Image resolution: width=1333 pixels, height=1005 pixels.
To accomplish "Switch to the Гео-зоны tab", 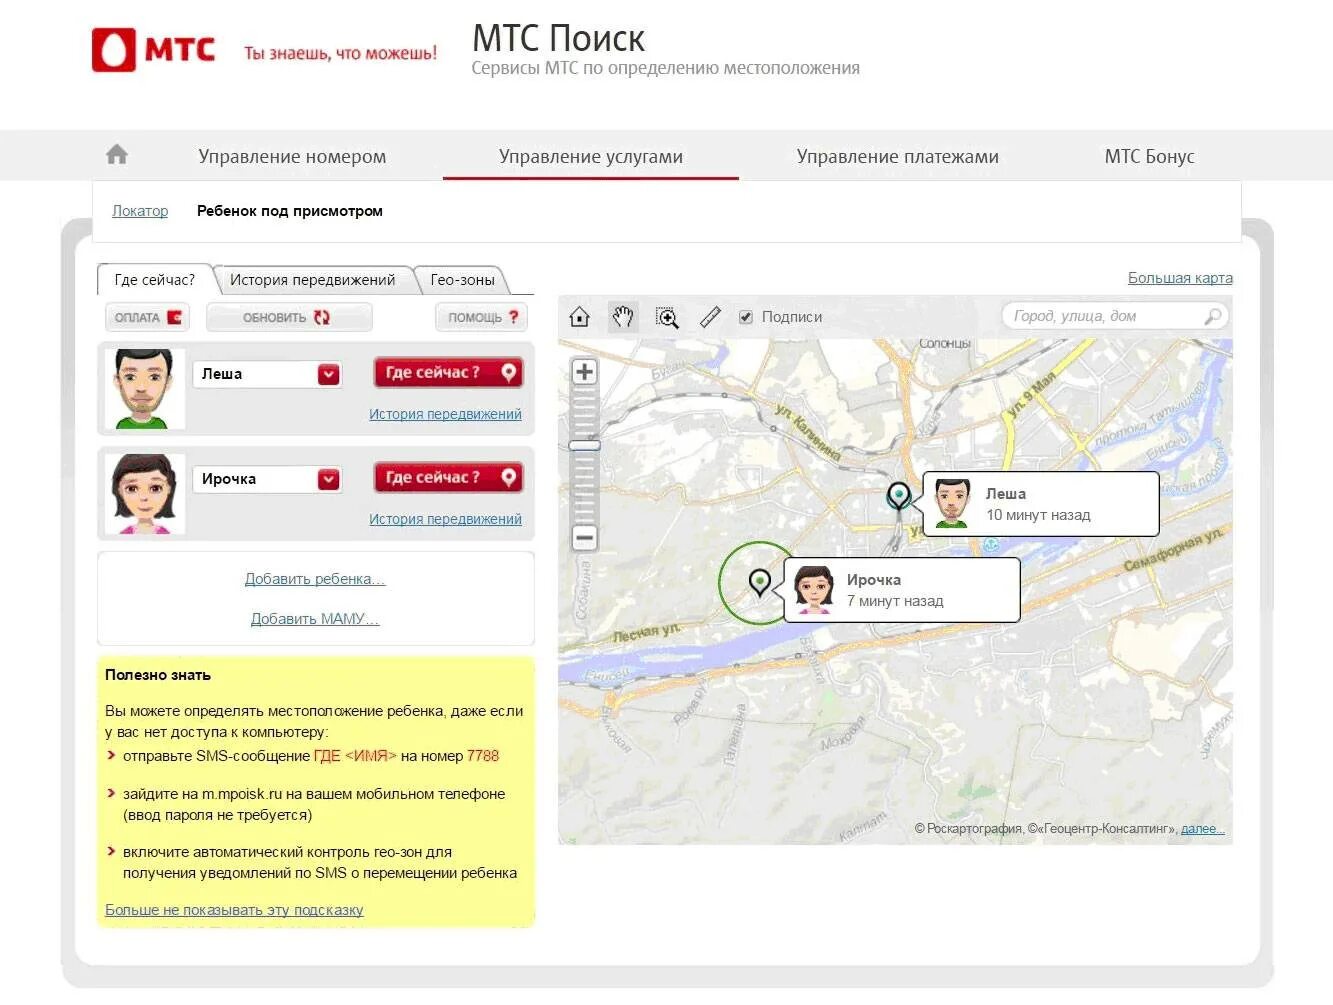I will tap(462, 280).
